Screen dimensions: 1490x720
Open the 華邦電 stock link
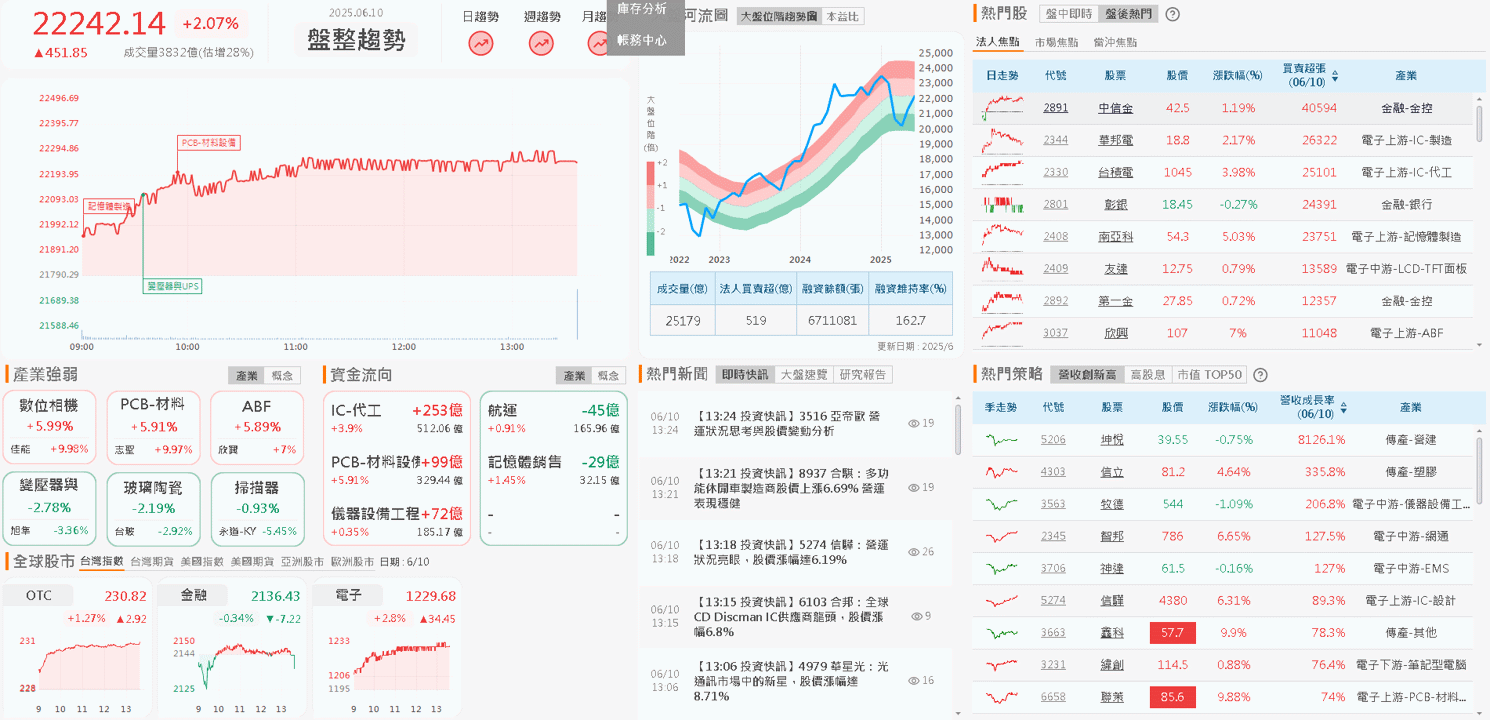pyautogui.click(x=1115, y=140)
